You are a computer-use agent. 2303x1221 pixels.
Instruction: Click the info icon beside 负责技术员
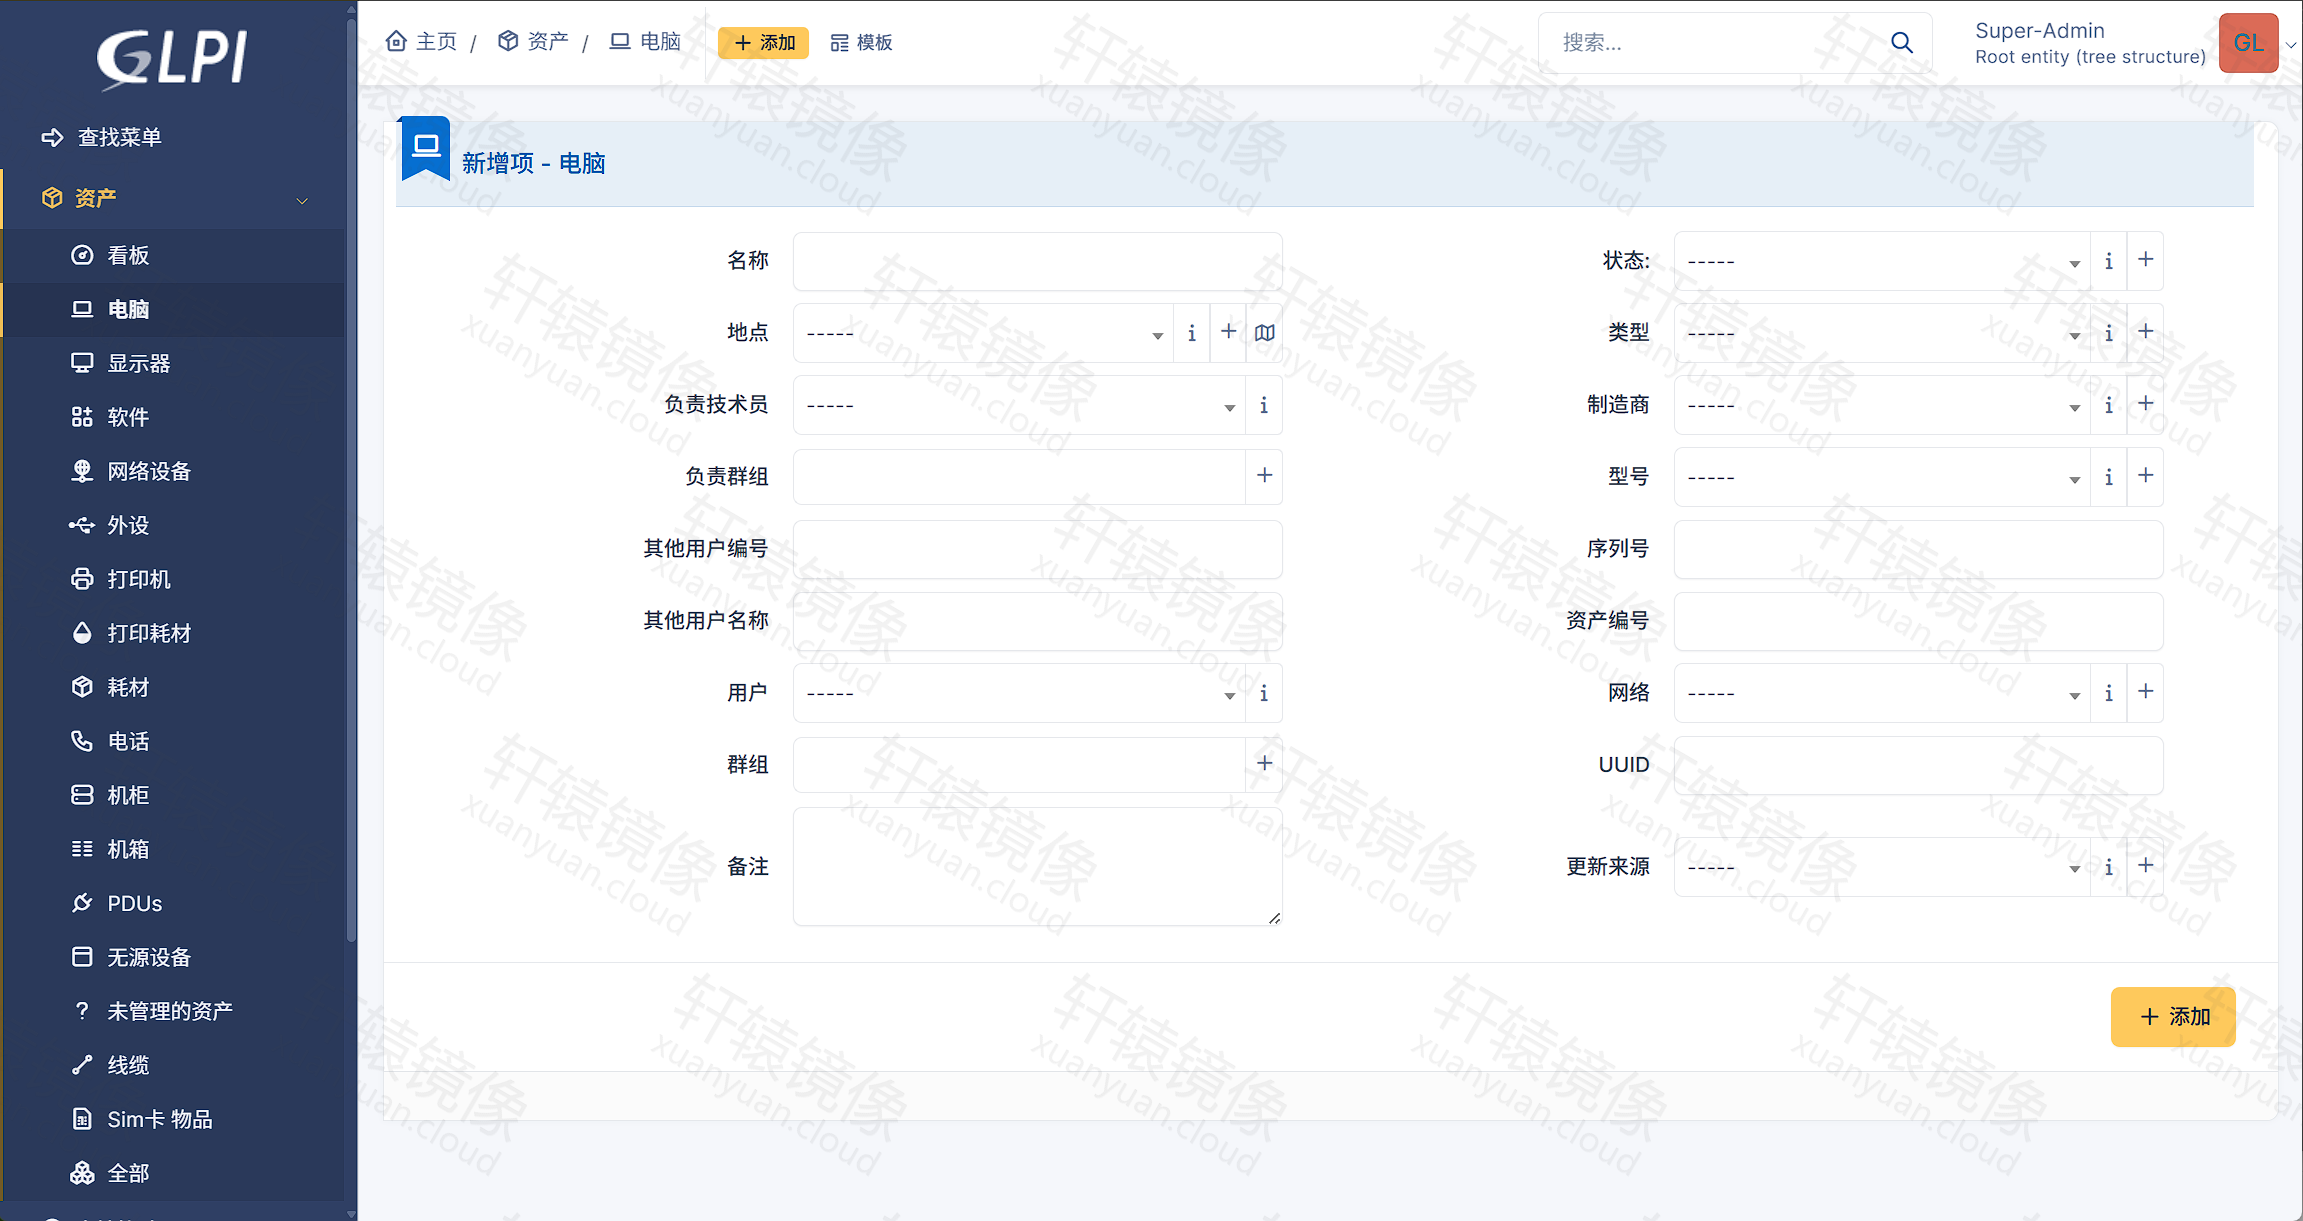1264,405
